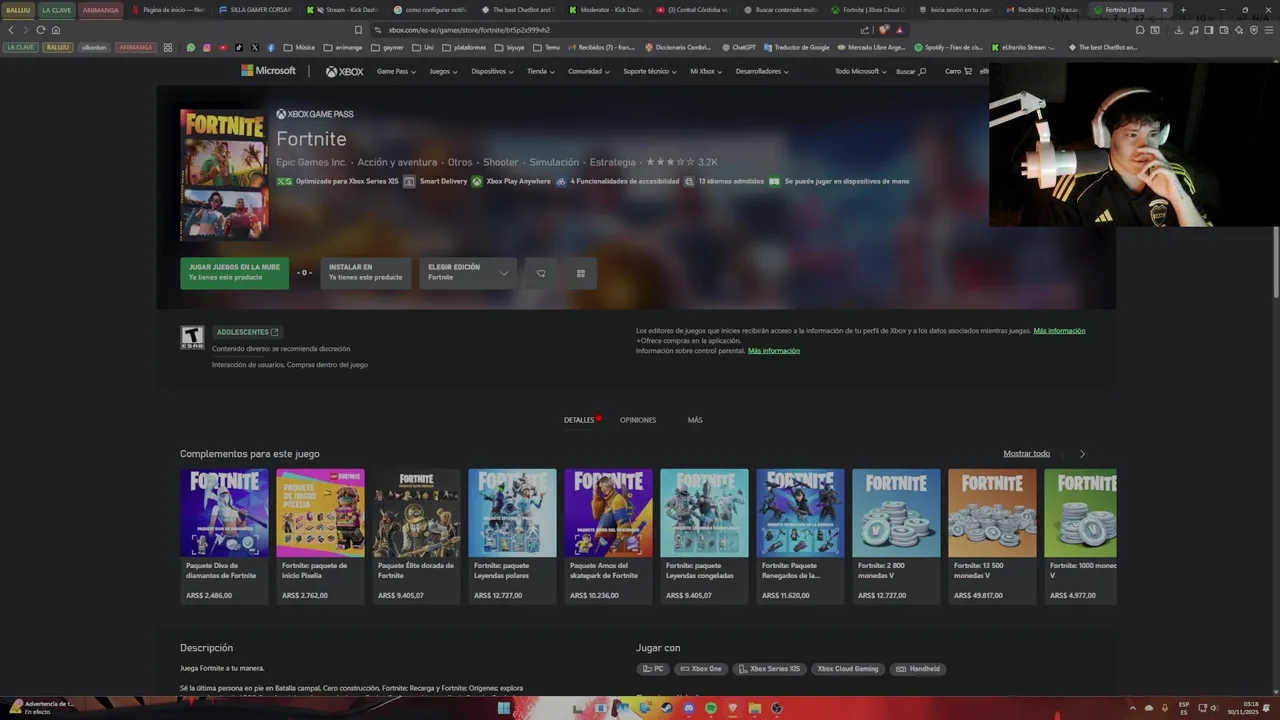Open Paquete Diva de diamantes add-on
Screen dimensions: 1280x720
(224, 537)
